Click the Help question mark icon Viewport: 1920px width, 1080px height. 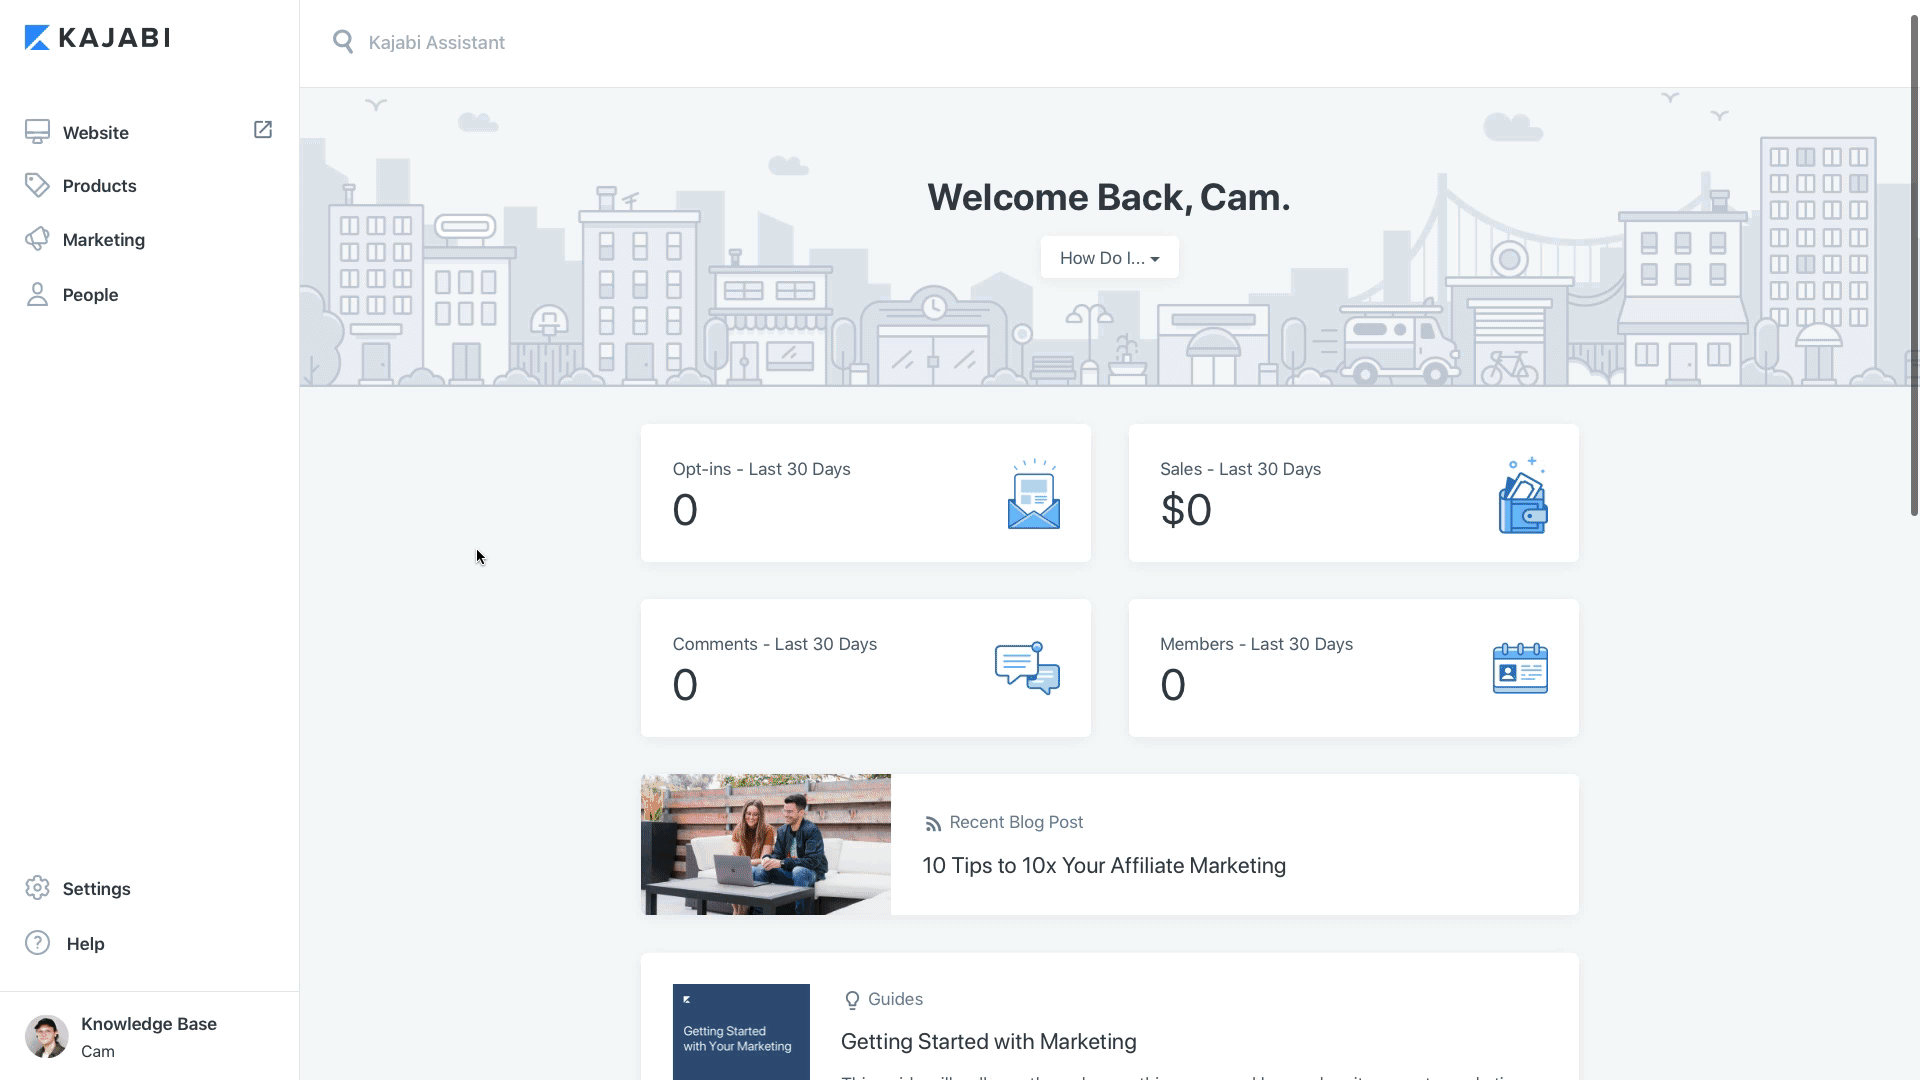(x=37, y=943)
